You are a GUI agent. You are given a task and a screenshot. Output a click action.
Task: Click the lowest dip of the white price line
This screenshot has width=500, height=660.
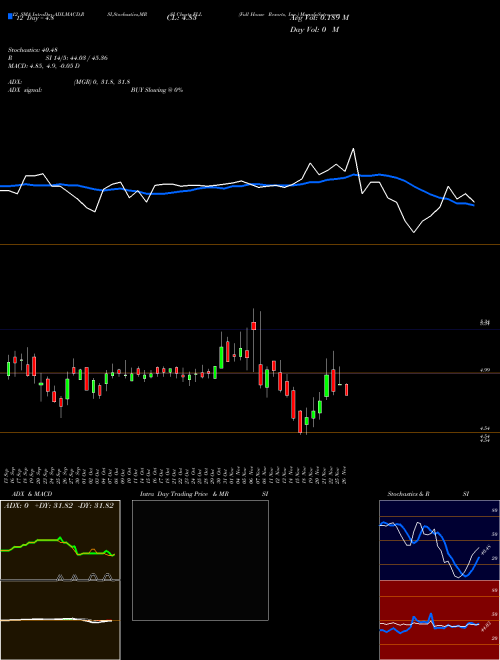414,232
